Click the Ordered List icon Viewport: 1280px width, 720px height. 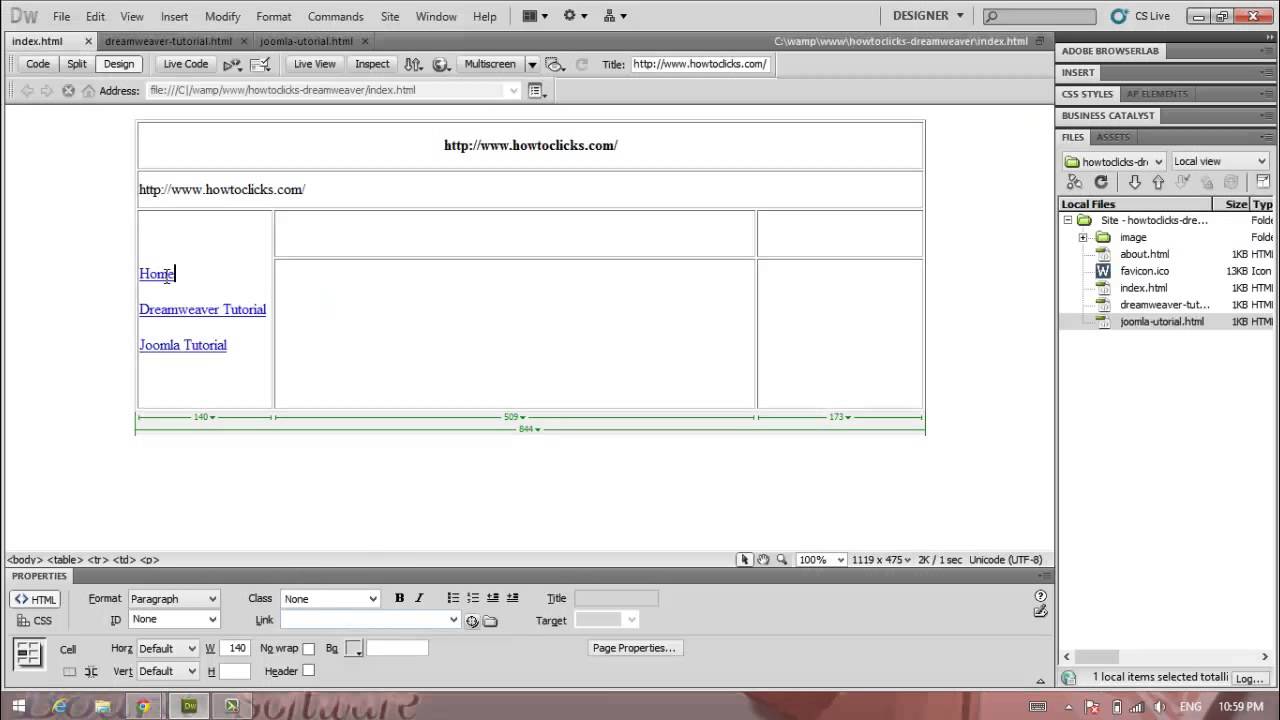click(473, 598)
